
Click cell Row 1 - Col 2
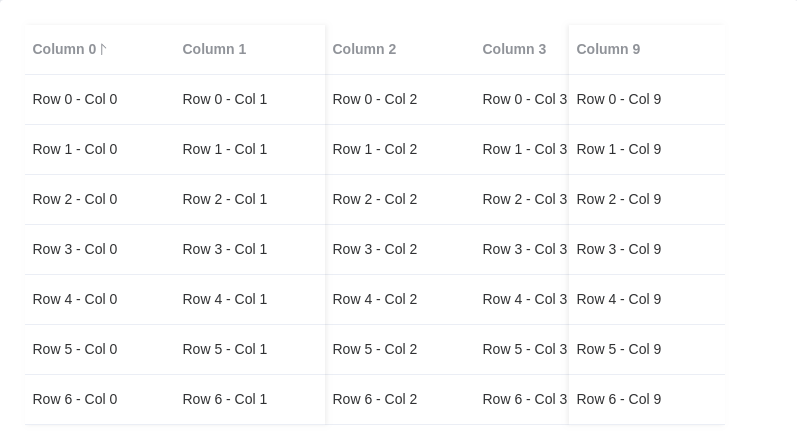[x=375, y=149]
